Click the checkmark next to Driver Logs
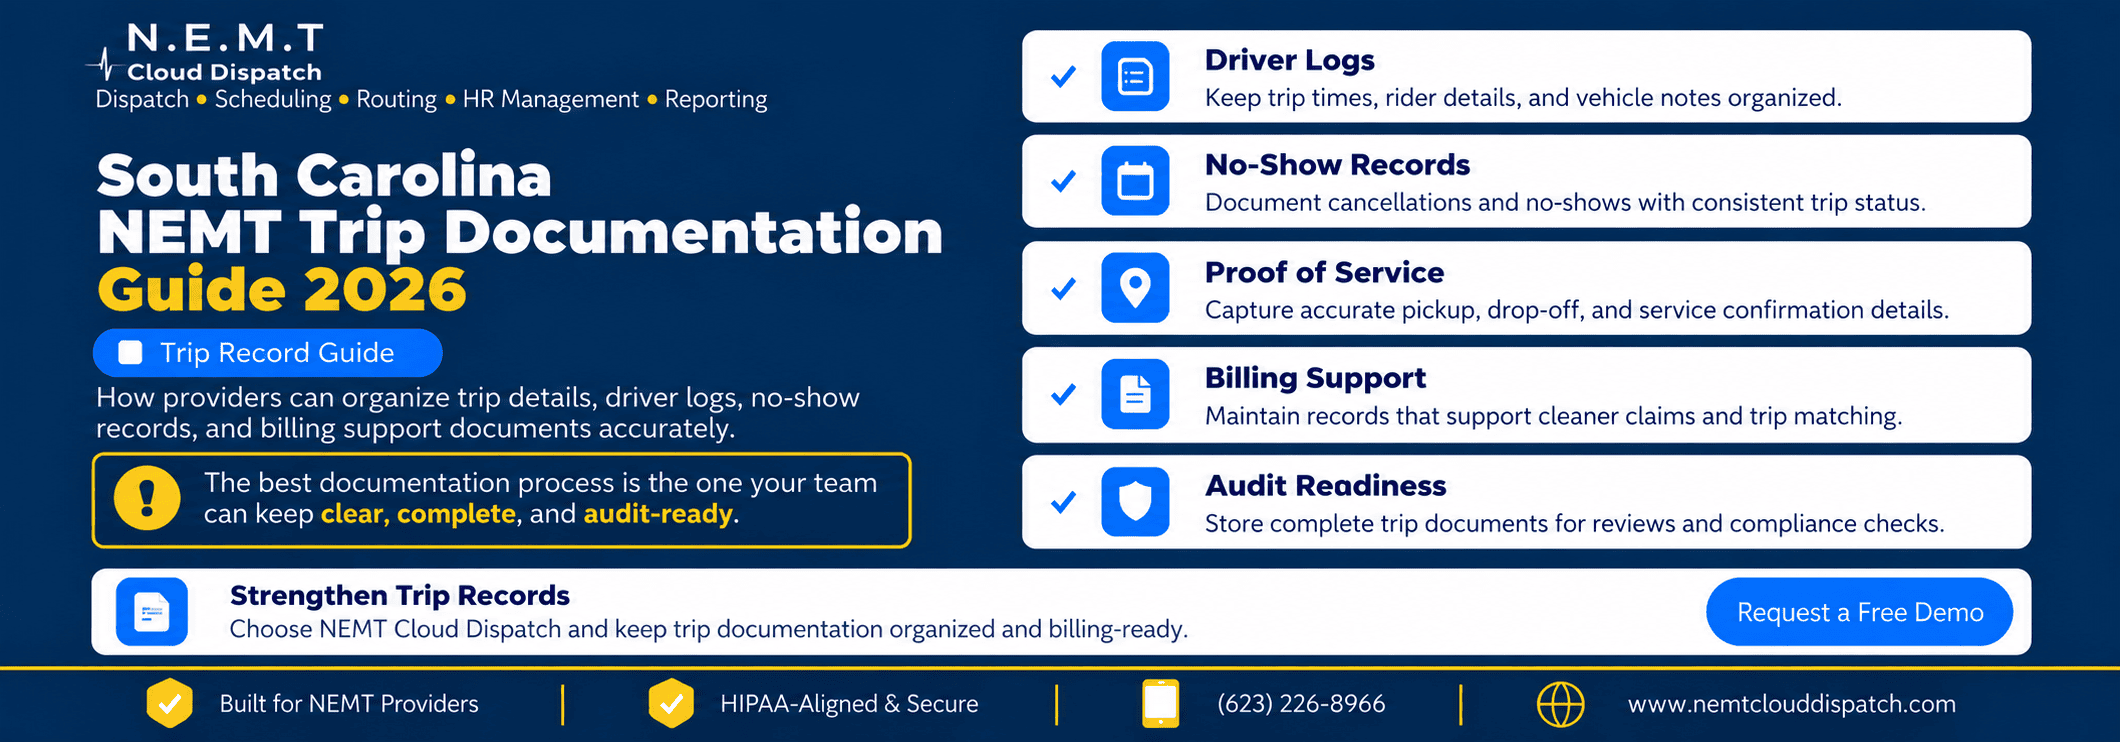 pyautogui.click(x=1064, y=77)
